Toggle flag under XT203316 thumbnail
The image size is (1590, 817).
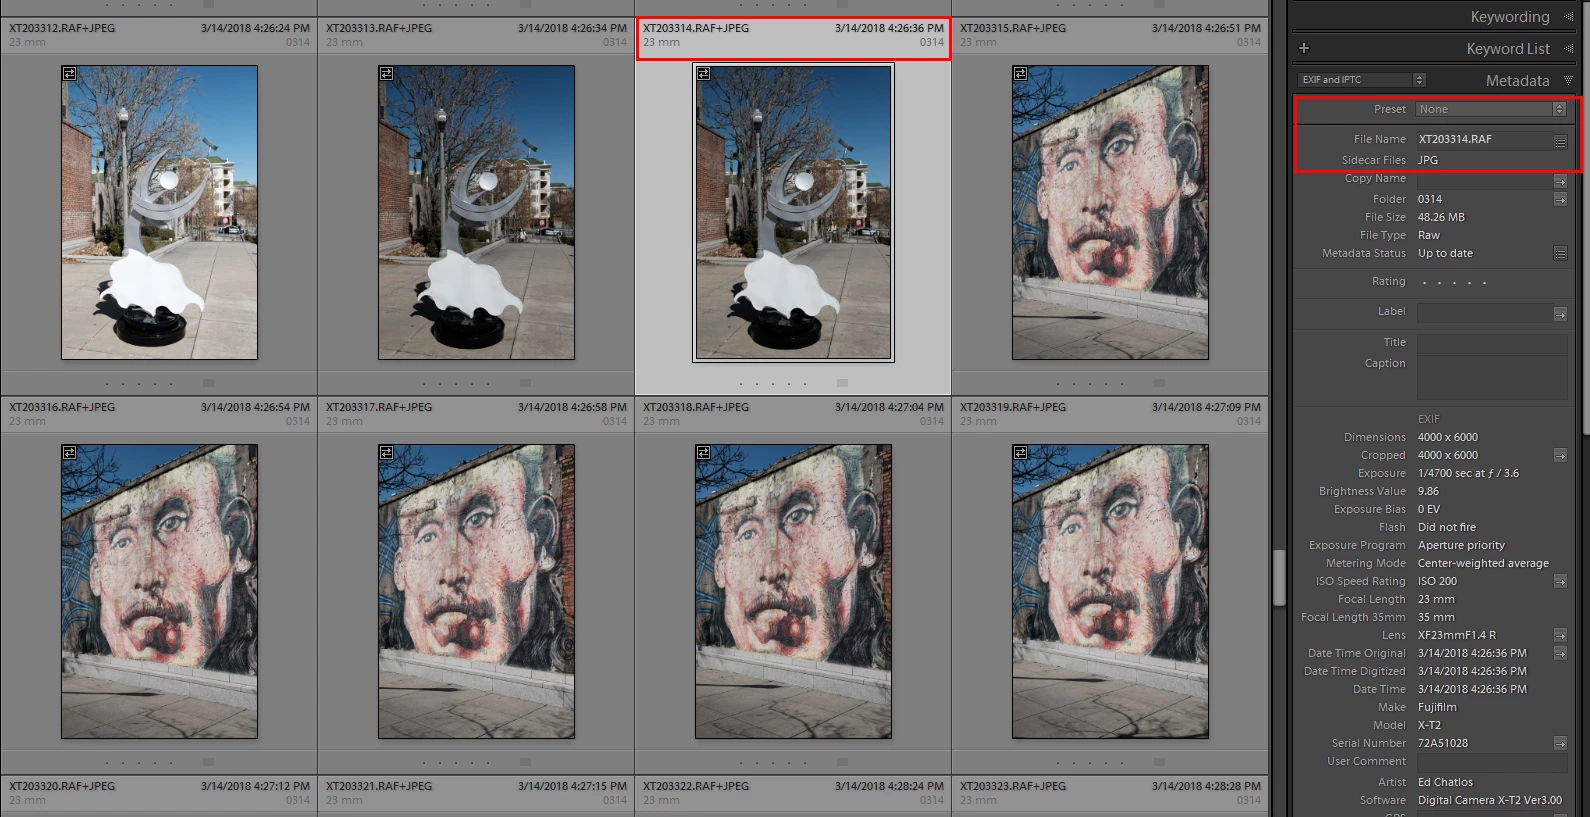(x=208, y=762)
